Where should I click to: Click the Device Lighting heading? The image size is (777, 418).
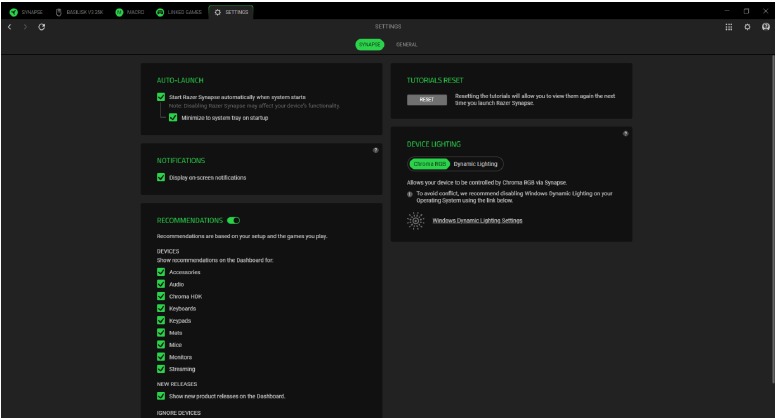coord(434,144)
